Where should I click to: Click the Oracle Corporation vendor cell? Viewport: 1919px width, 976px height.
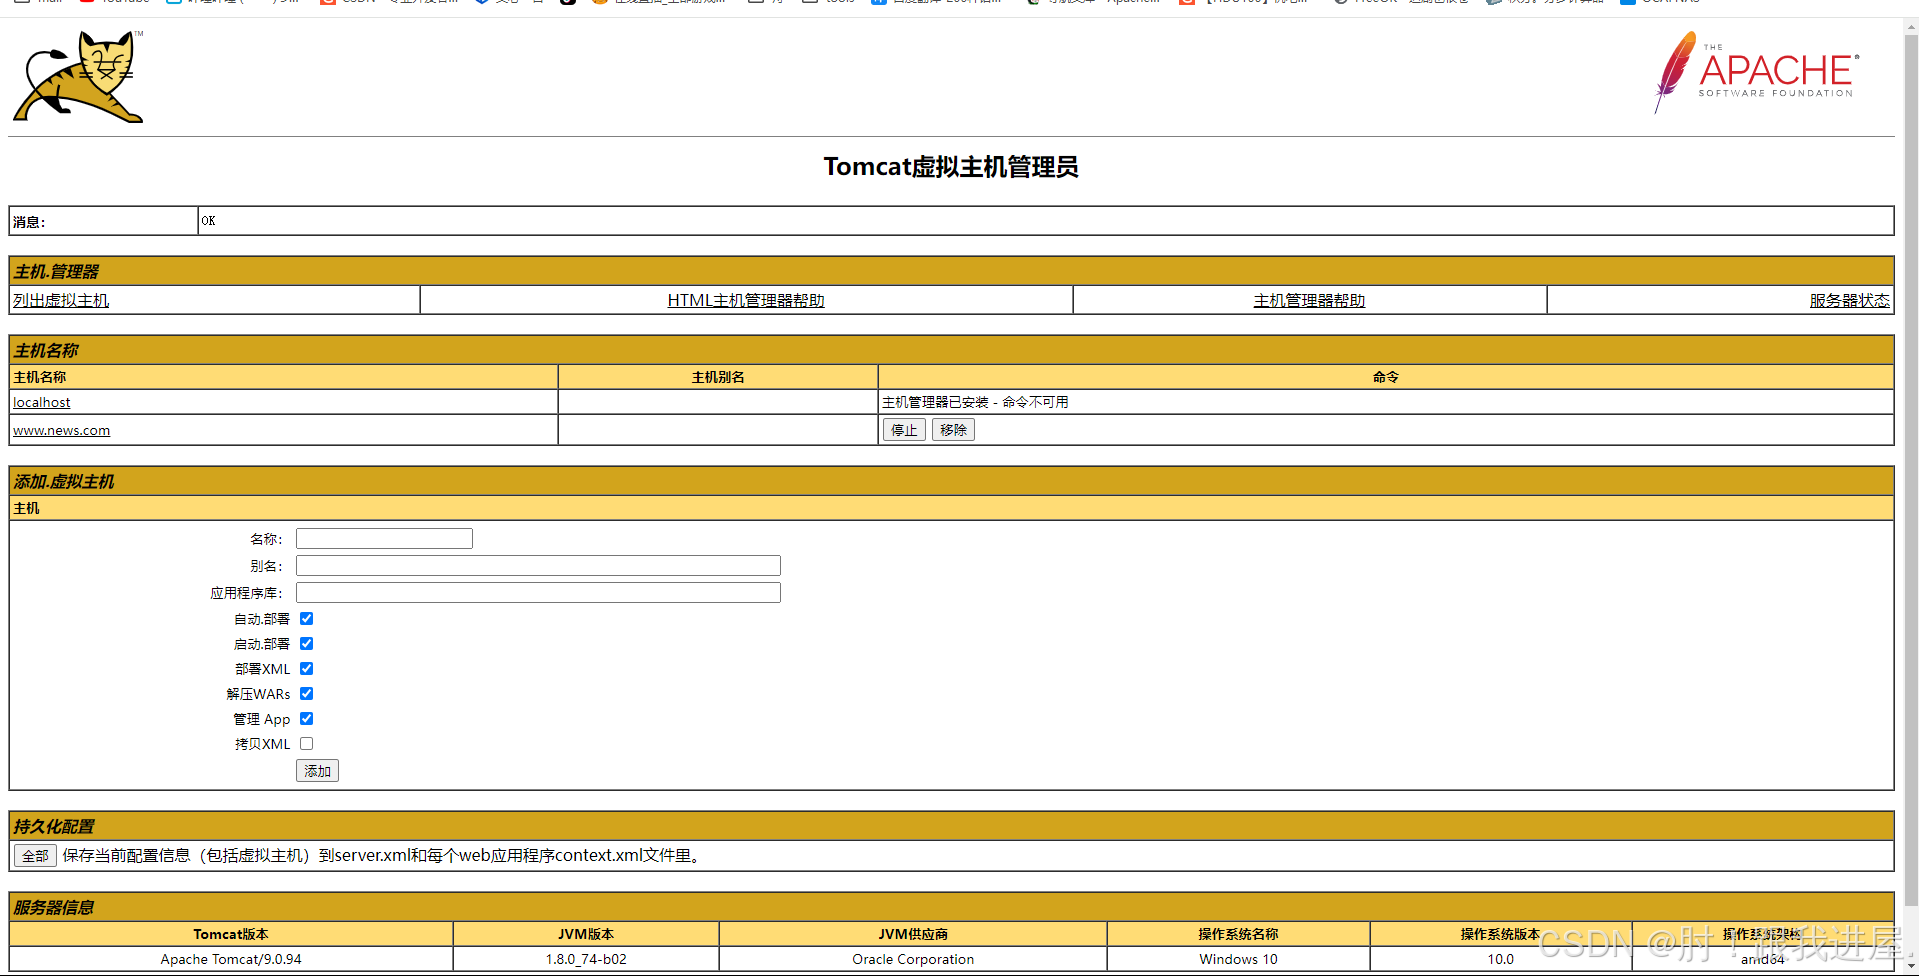click(x=913, y=959)
